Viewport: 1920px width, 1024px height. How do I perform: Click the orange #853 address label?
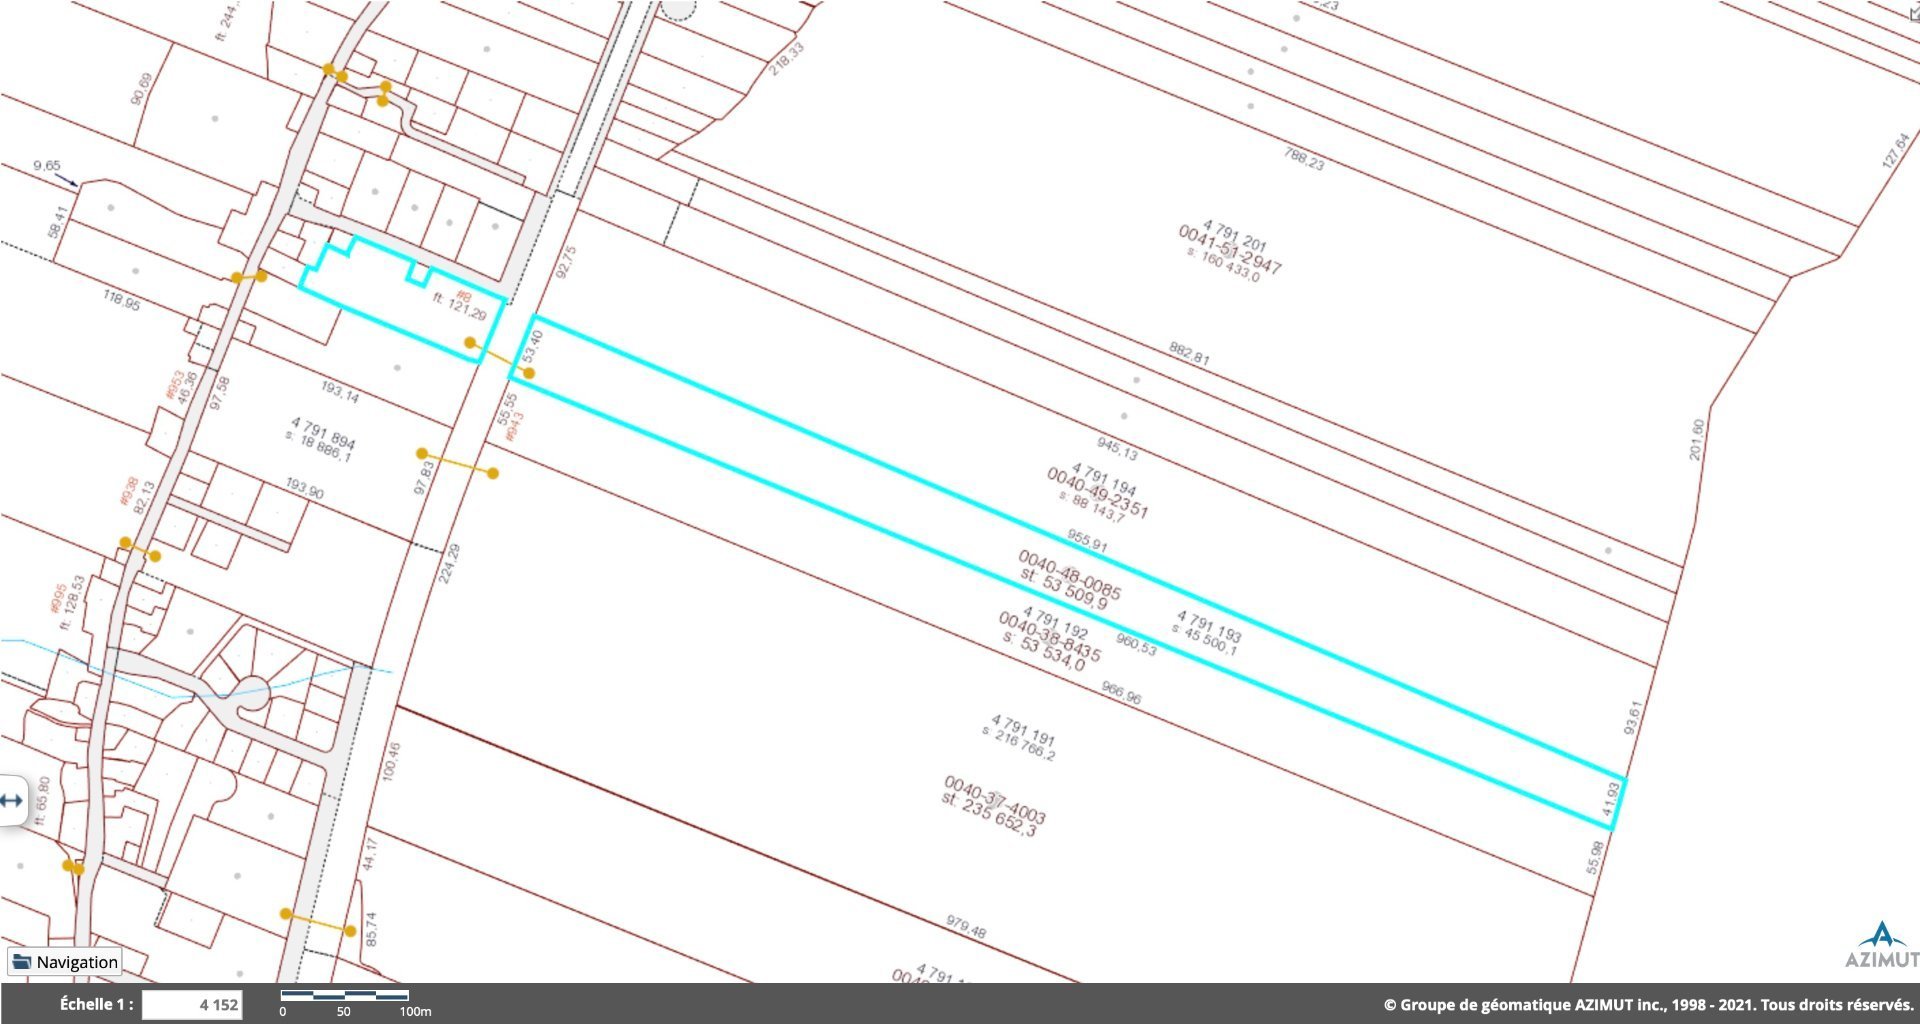click(x=175, y=385)
